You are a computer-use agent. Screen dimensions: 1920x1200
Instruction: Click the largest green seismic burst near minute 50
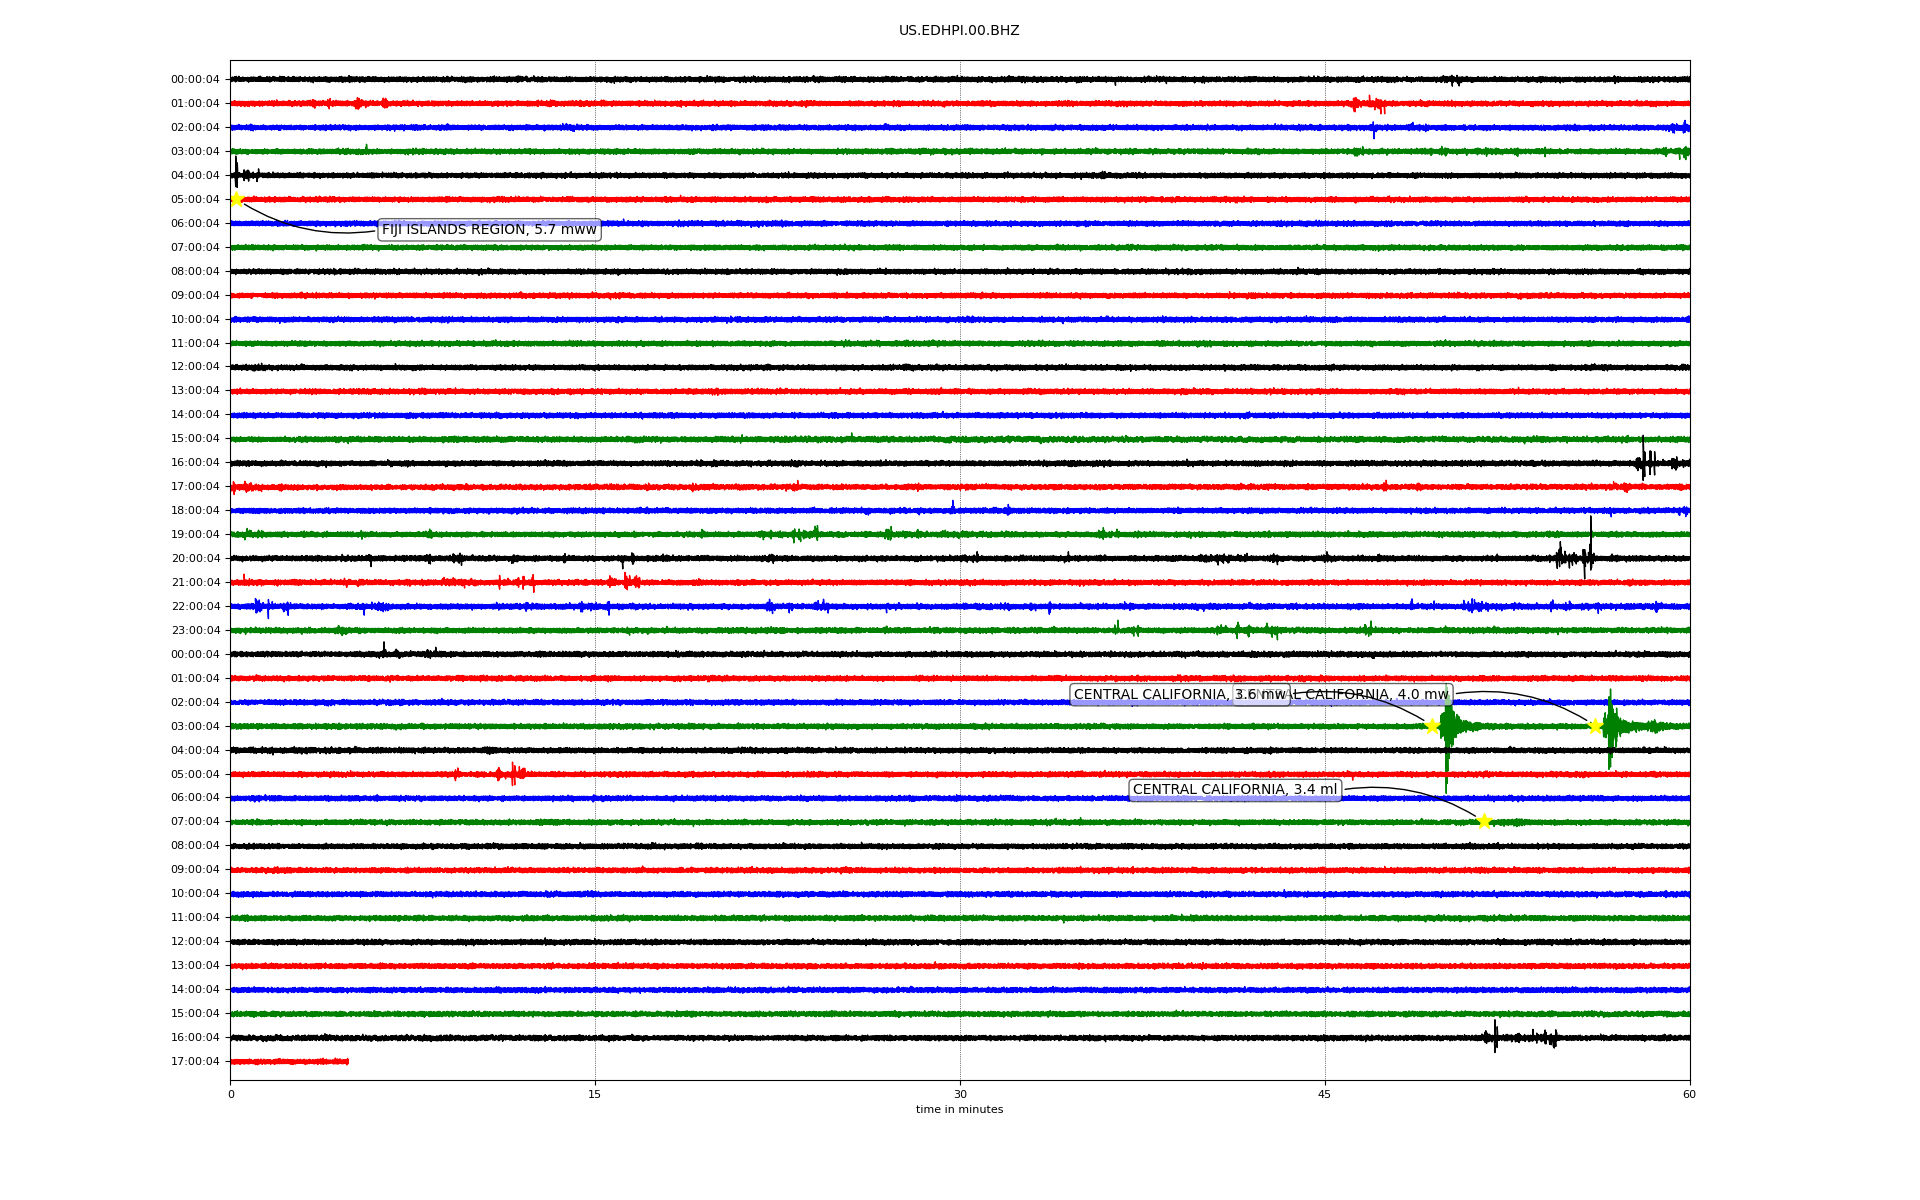click(x=1447, y=728)
